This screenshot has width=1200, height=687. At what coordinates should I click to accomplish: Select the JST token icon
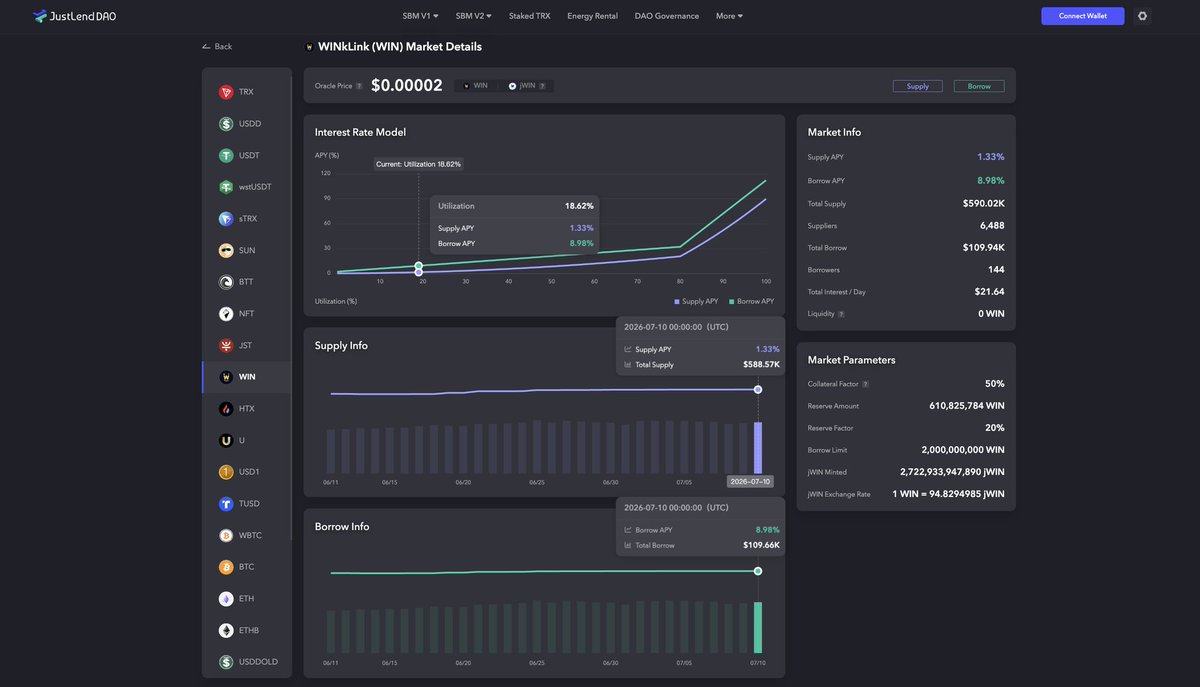[226, 345]
